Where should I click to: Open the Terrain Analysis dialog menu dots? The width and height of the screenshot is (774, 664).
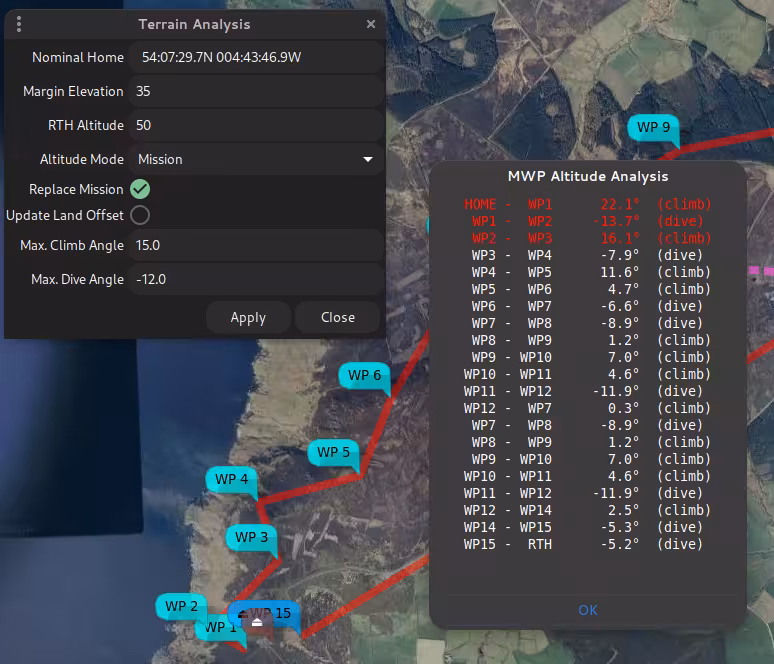tap(19, 24)
